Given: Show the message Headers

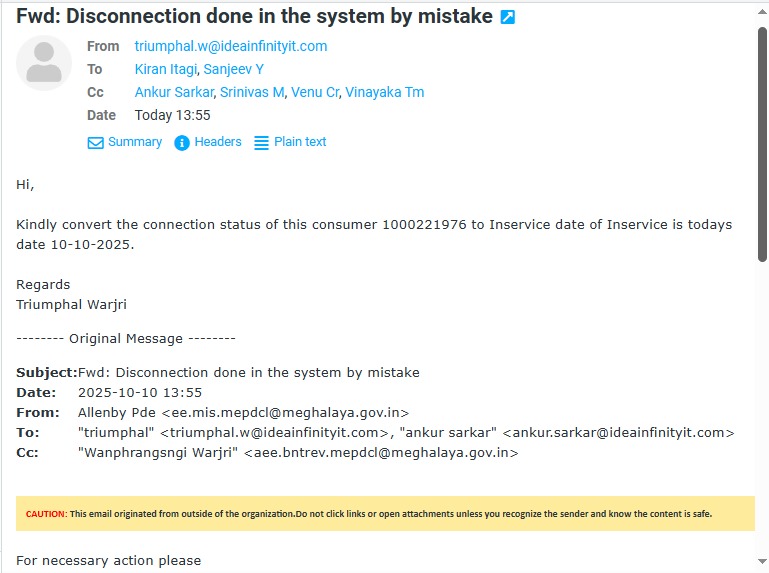Looking at the screenshot, I should (218, 142).
